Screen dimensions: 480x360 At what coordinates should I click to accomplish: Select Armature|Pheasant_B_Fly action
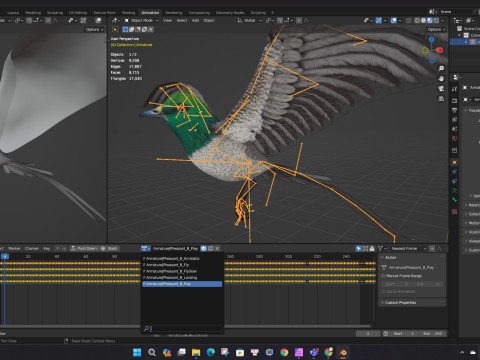pyautogui.click(x=182, y=265)
